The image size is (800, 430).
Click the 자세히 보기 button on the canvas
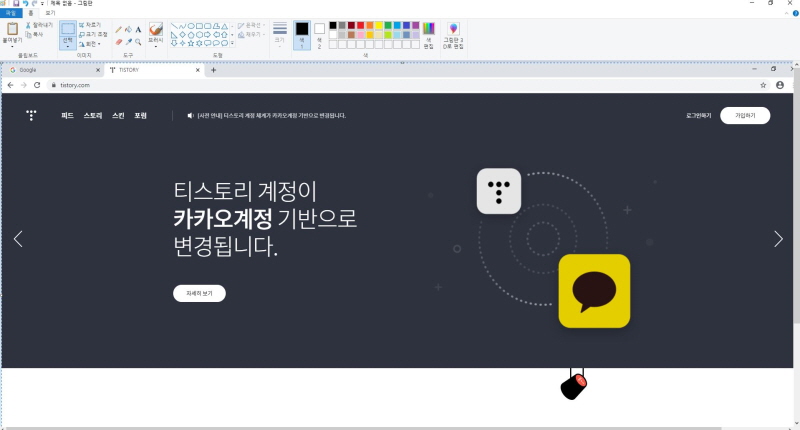tap(199, 293)
